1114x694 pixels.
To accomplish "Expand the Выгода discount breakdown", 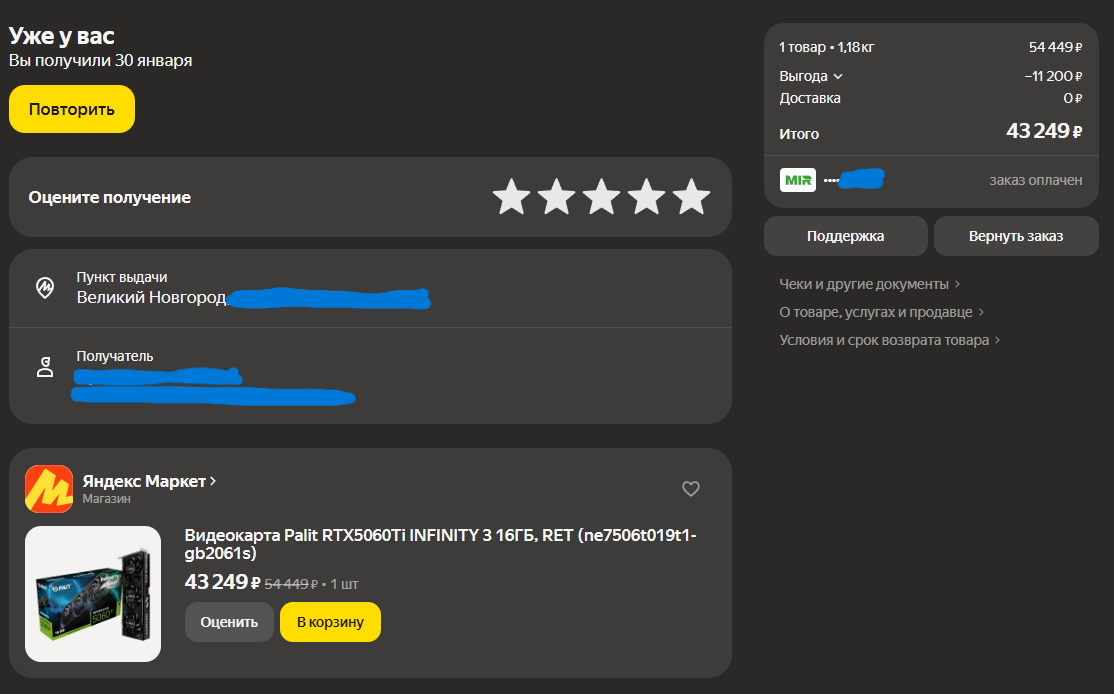I will [x=811, y=76].
